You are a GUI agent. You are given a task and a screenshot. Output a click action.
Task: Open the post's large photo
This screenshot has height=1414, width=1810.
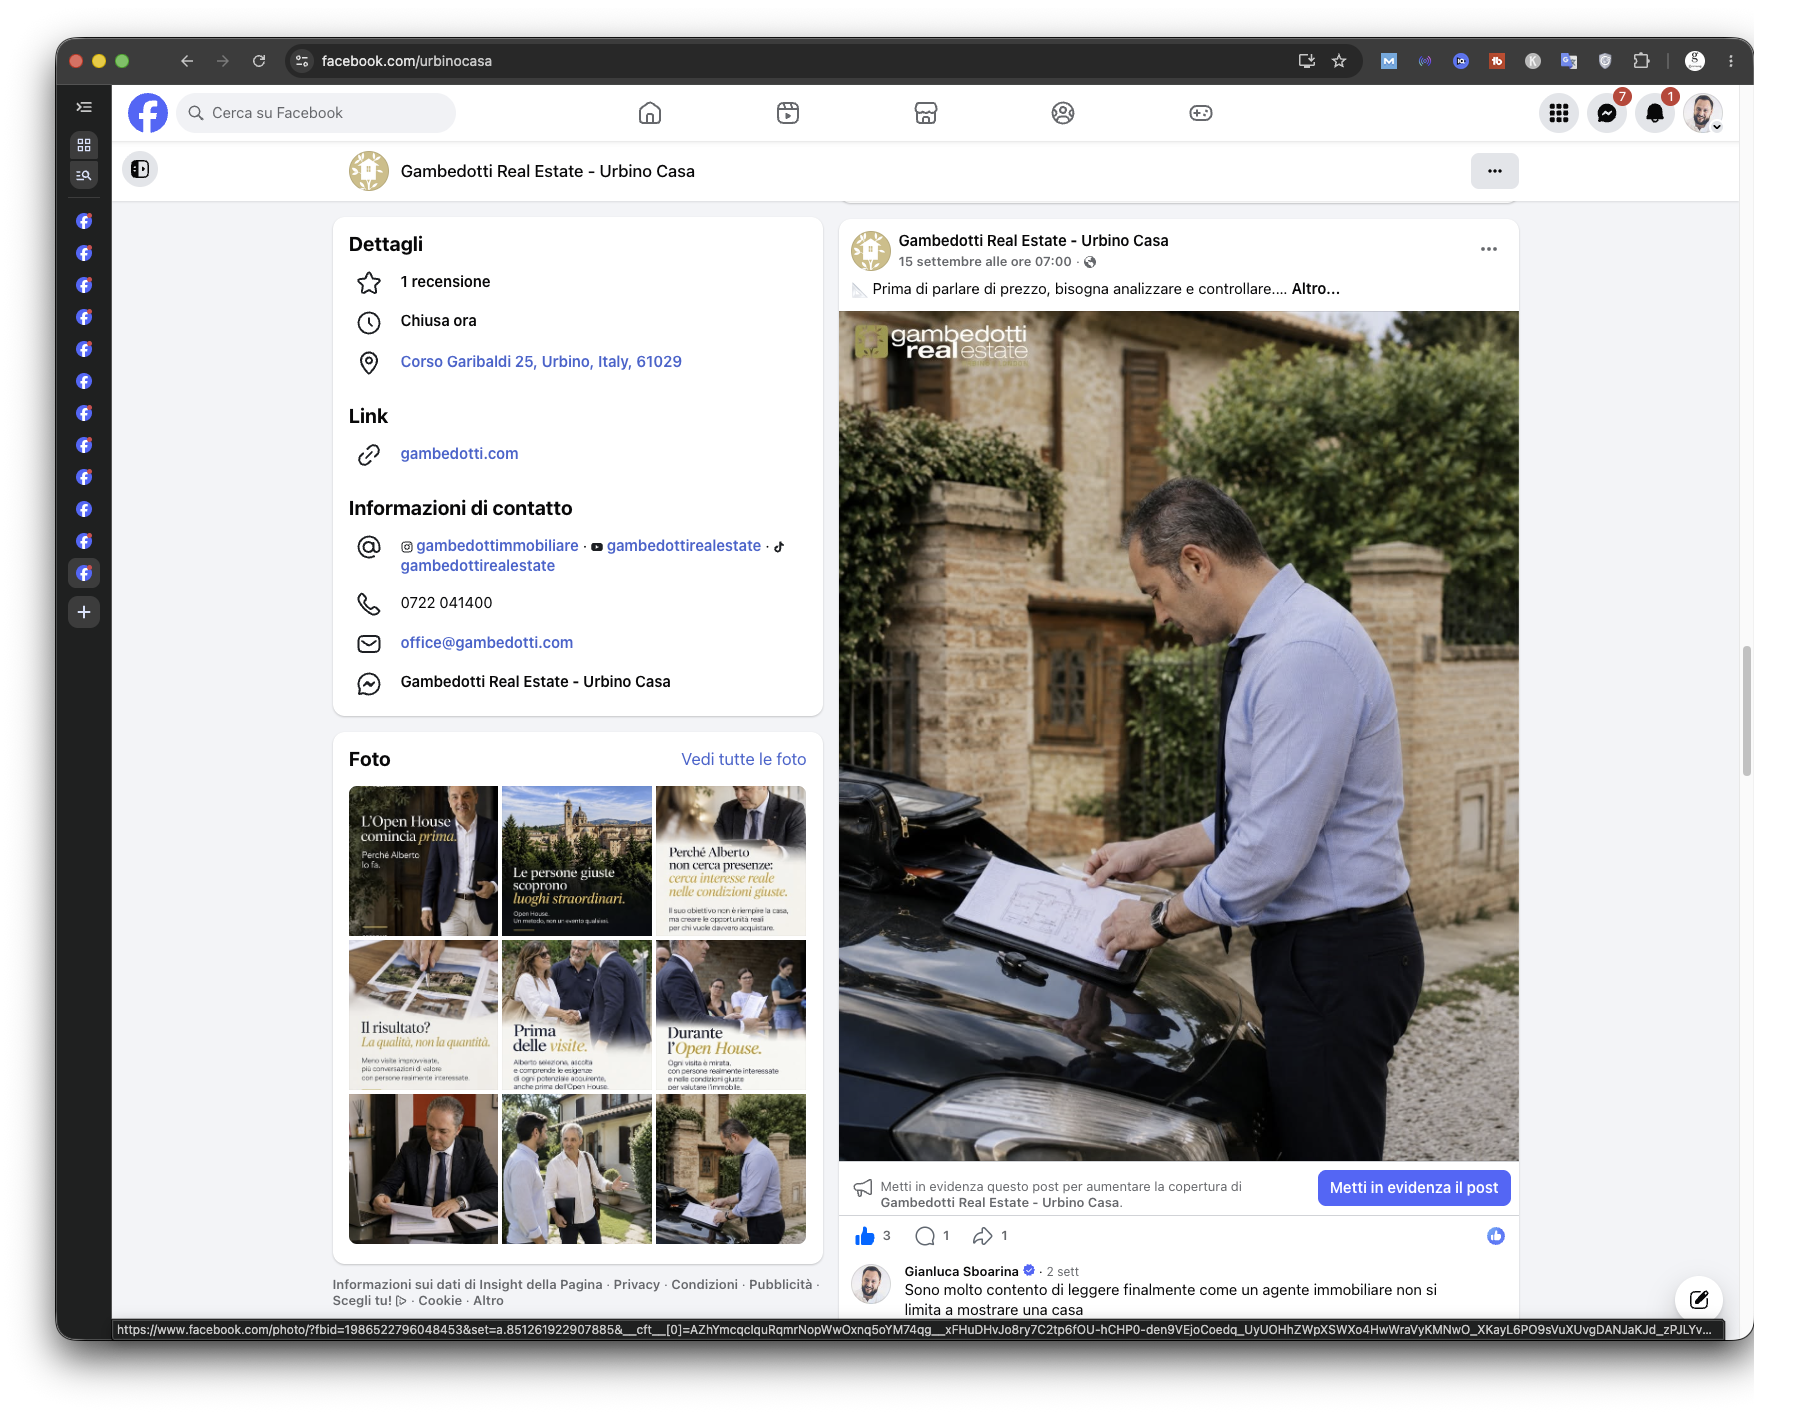(x=1178, y=736)
